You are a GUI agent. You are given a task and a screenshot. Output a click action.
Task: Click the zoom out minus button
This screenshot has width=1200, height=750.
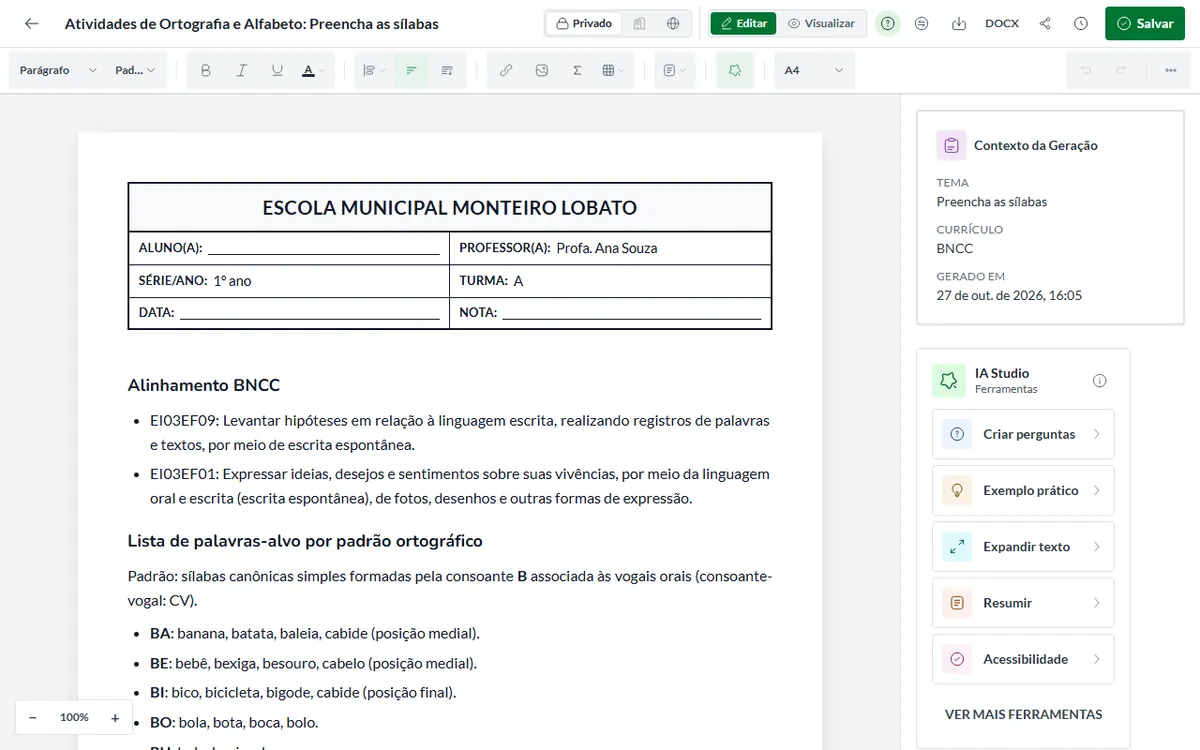tap(33, 717)
